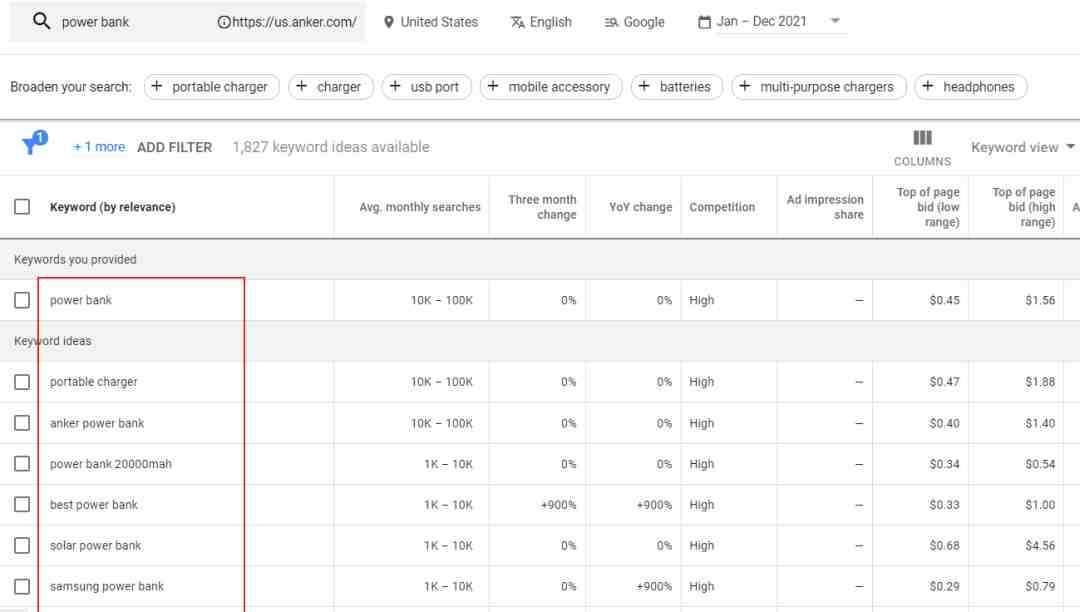This screenshot has height=612, width=1080.
Task: Click plus icon on mobile accessory chip
Action: (x=493, y=86)
